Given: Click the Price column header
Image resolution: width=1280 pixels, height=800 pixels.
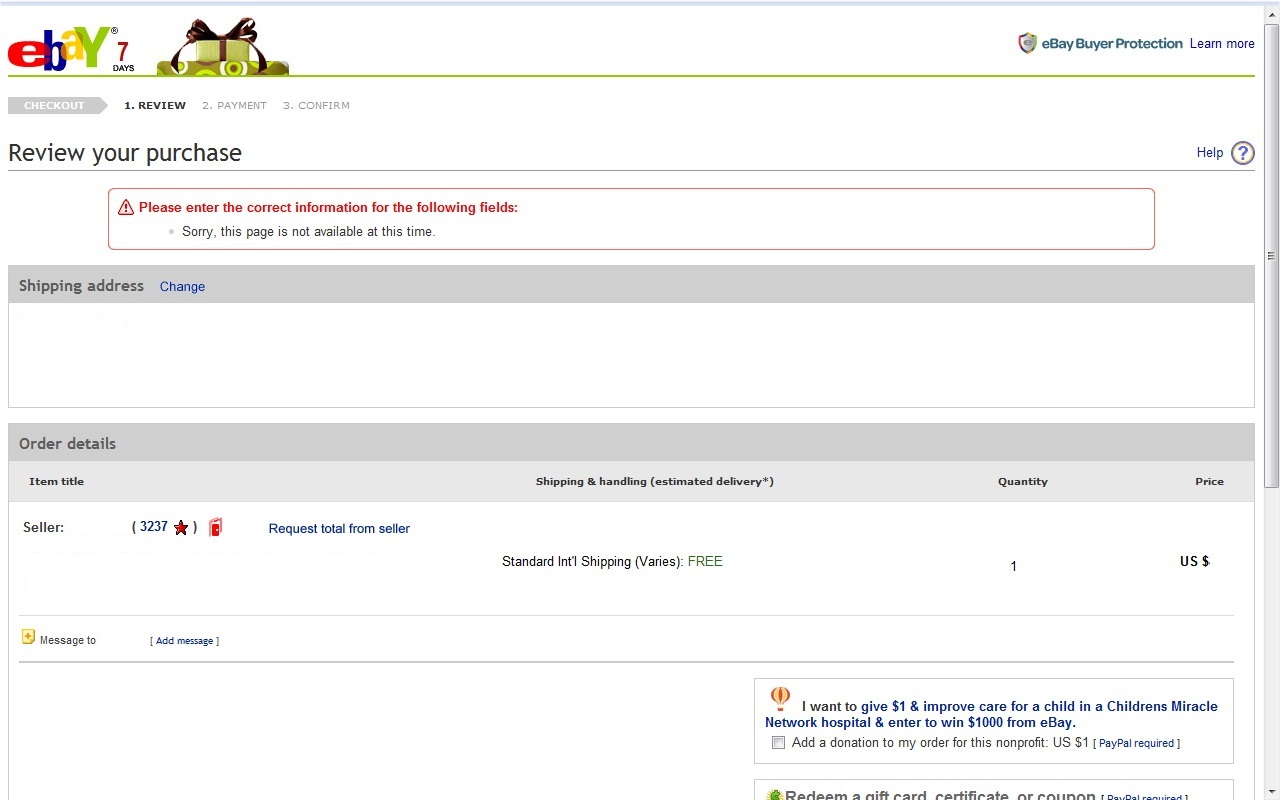Looking at the screenshot, I should point(1209,482).
